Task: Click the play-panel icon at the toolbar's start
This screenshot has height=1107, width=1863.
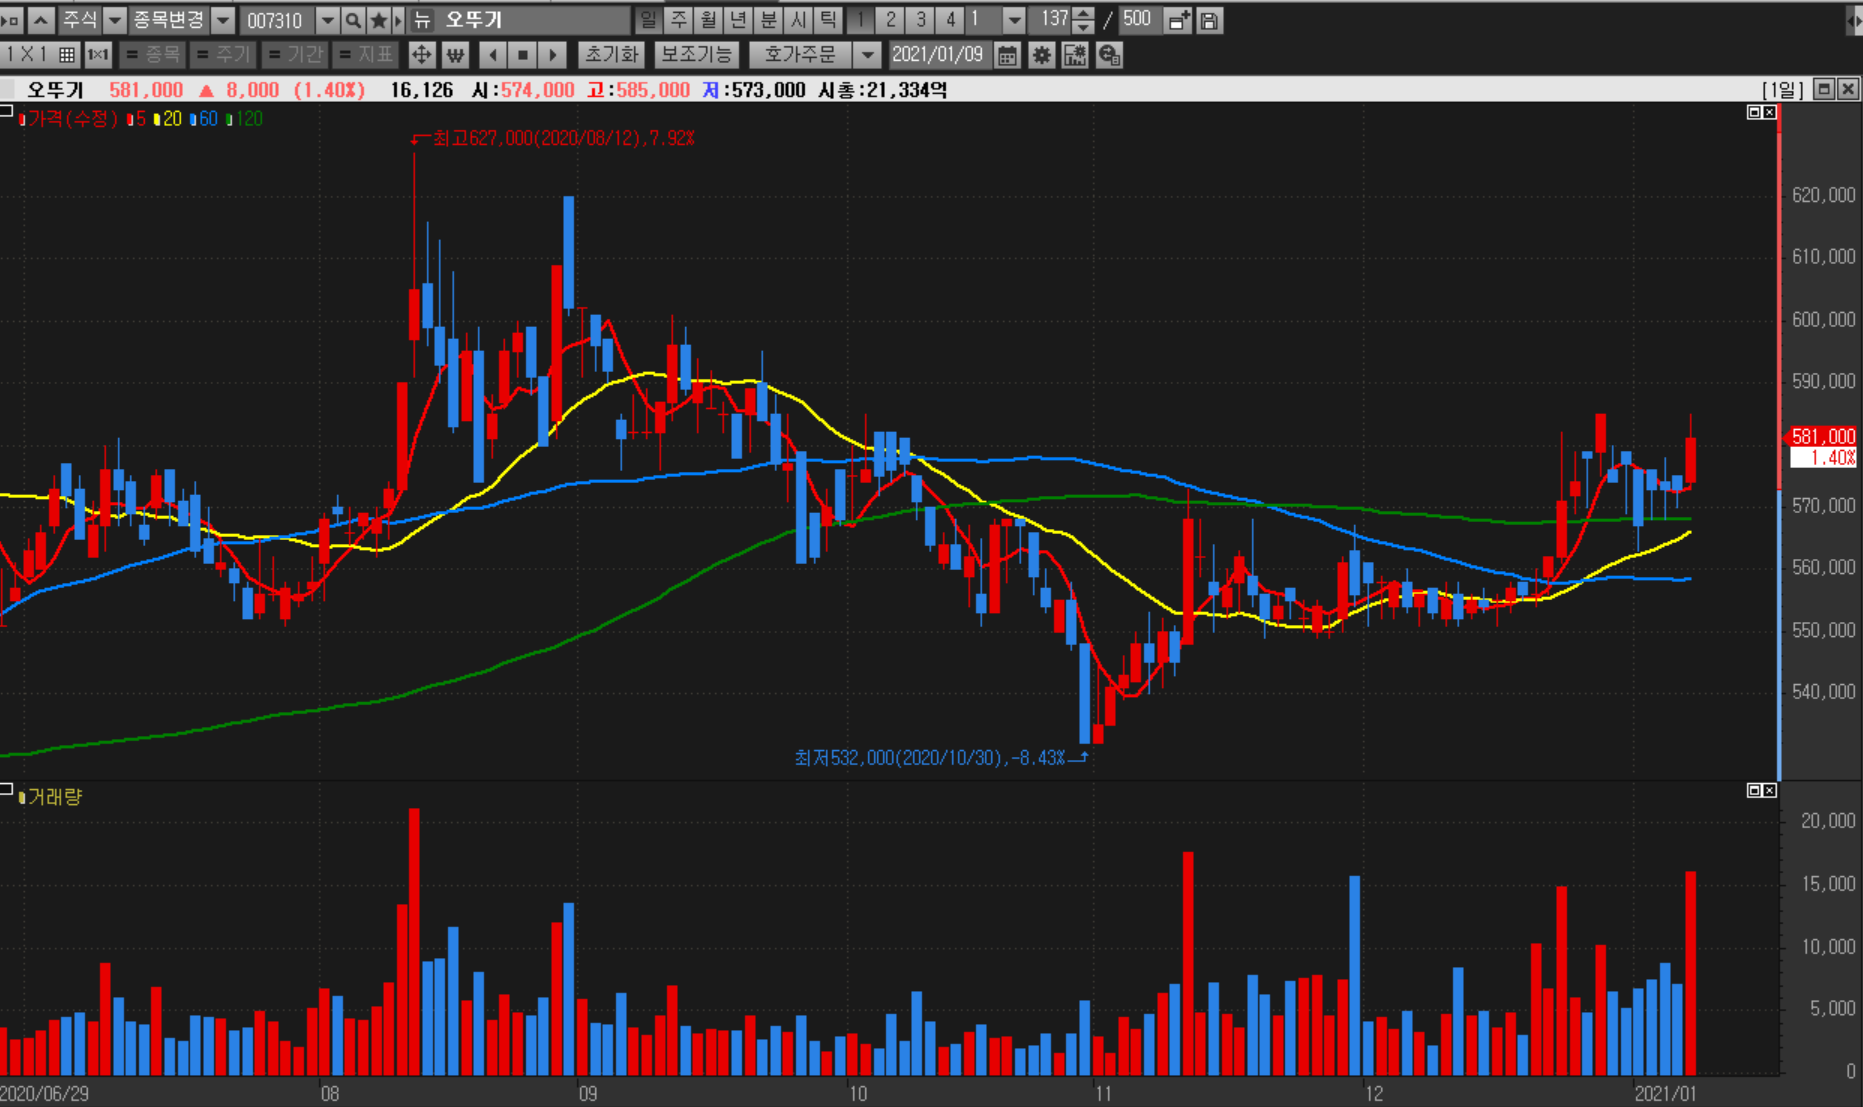Action: (x=11, y=20)
